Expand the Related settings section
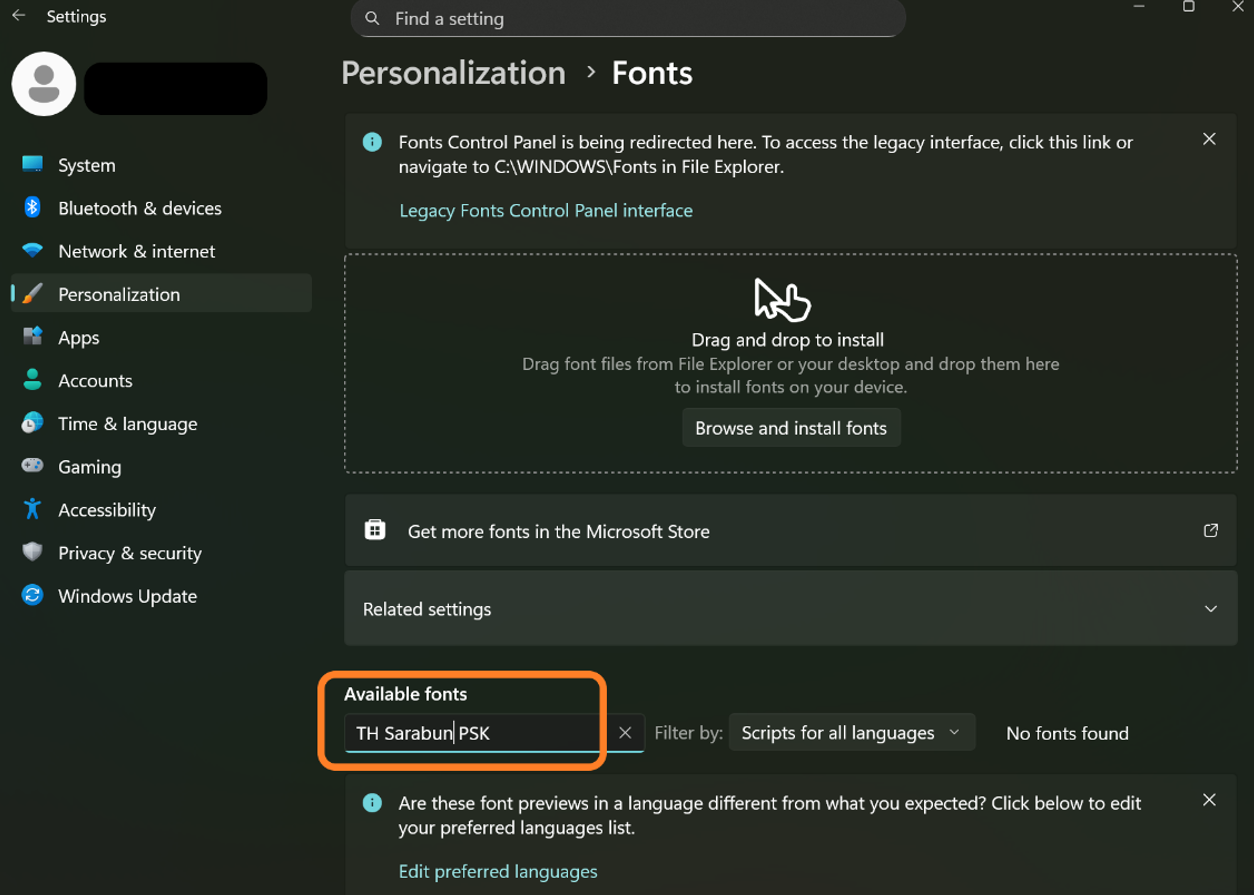 click(1210, 609)
